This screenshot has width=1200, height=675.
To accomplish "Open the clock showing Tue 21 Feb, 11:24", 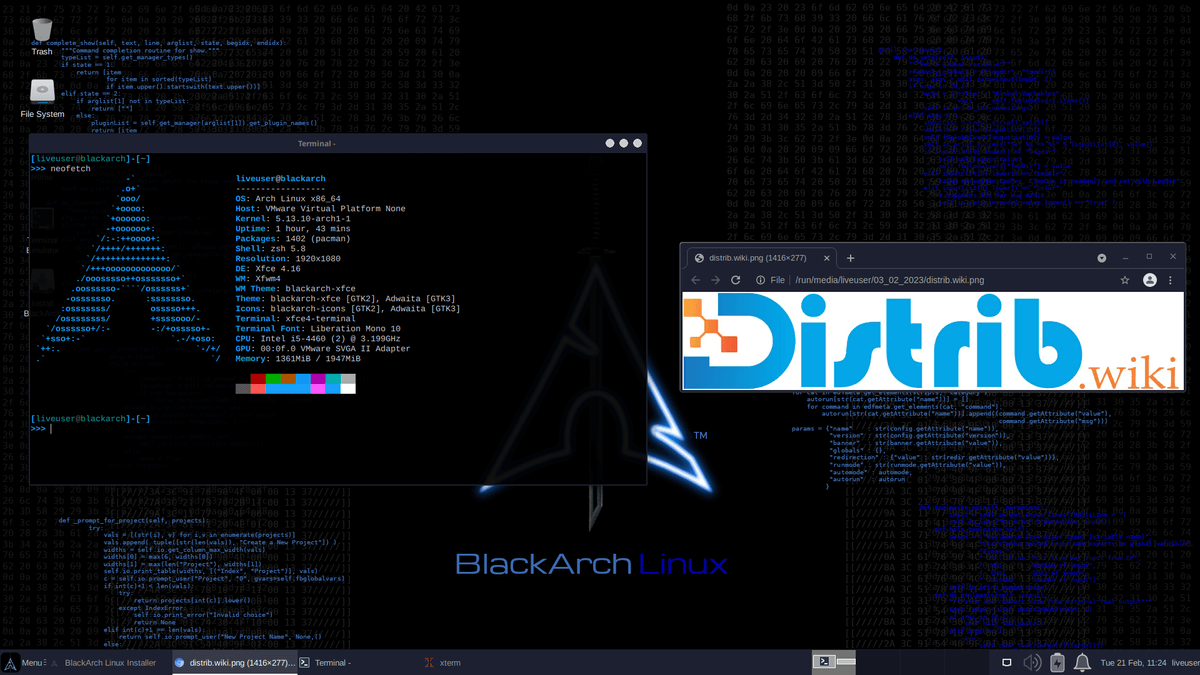I will coord(1133,662).
